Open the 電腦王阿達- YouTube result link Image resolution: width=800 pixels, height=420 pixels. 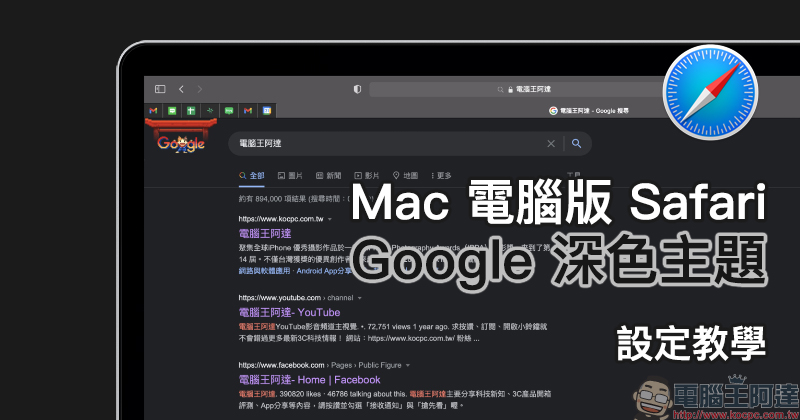click(x=289, y=312)
